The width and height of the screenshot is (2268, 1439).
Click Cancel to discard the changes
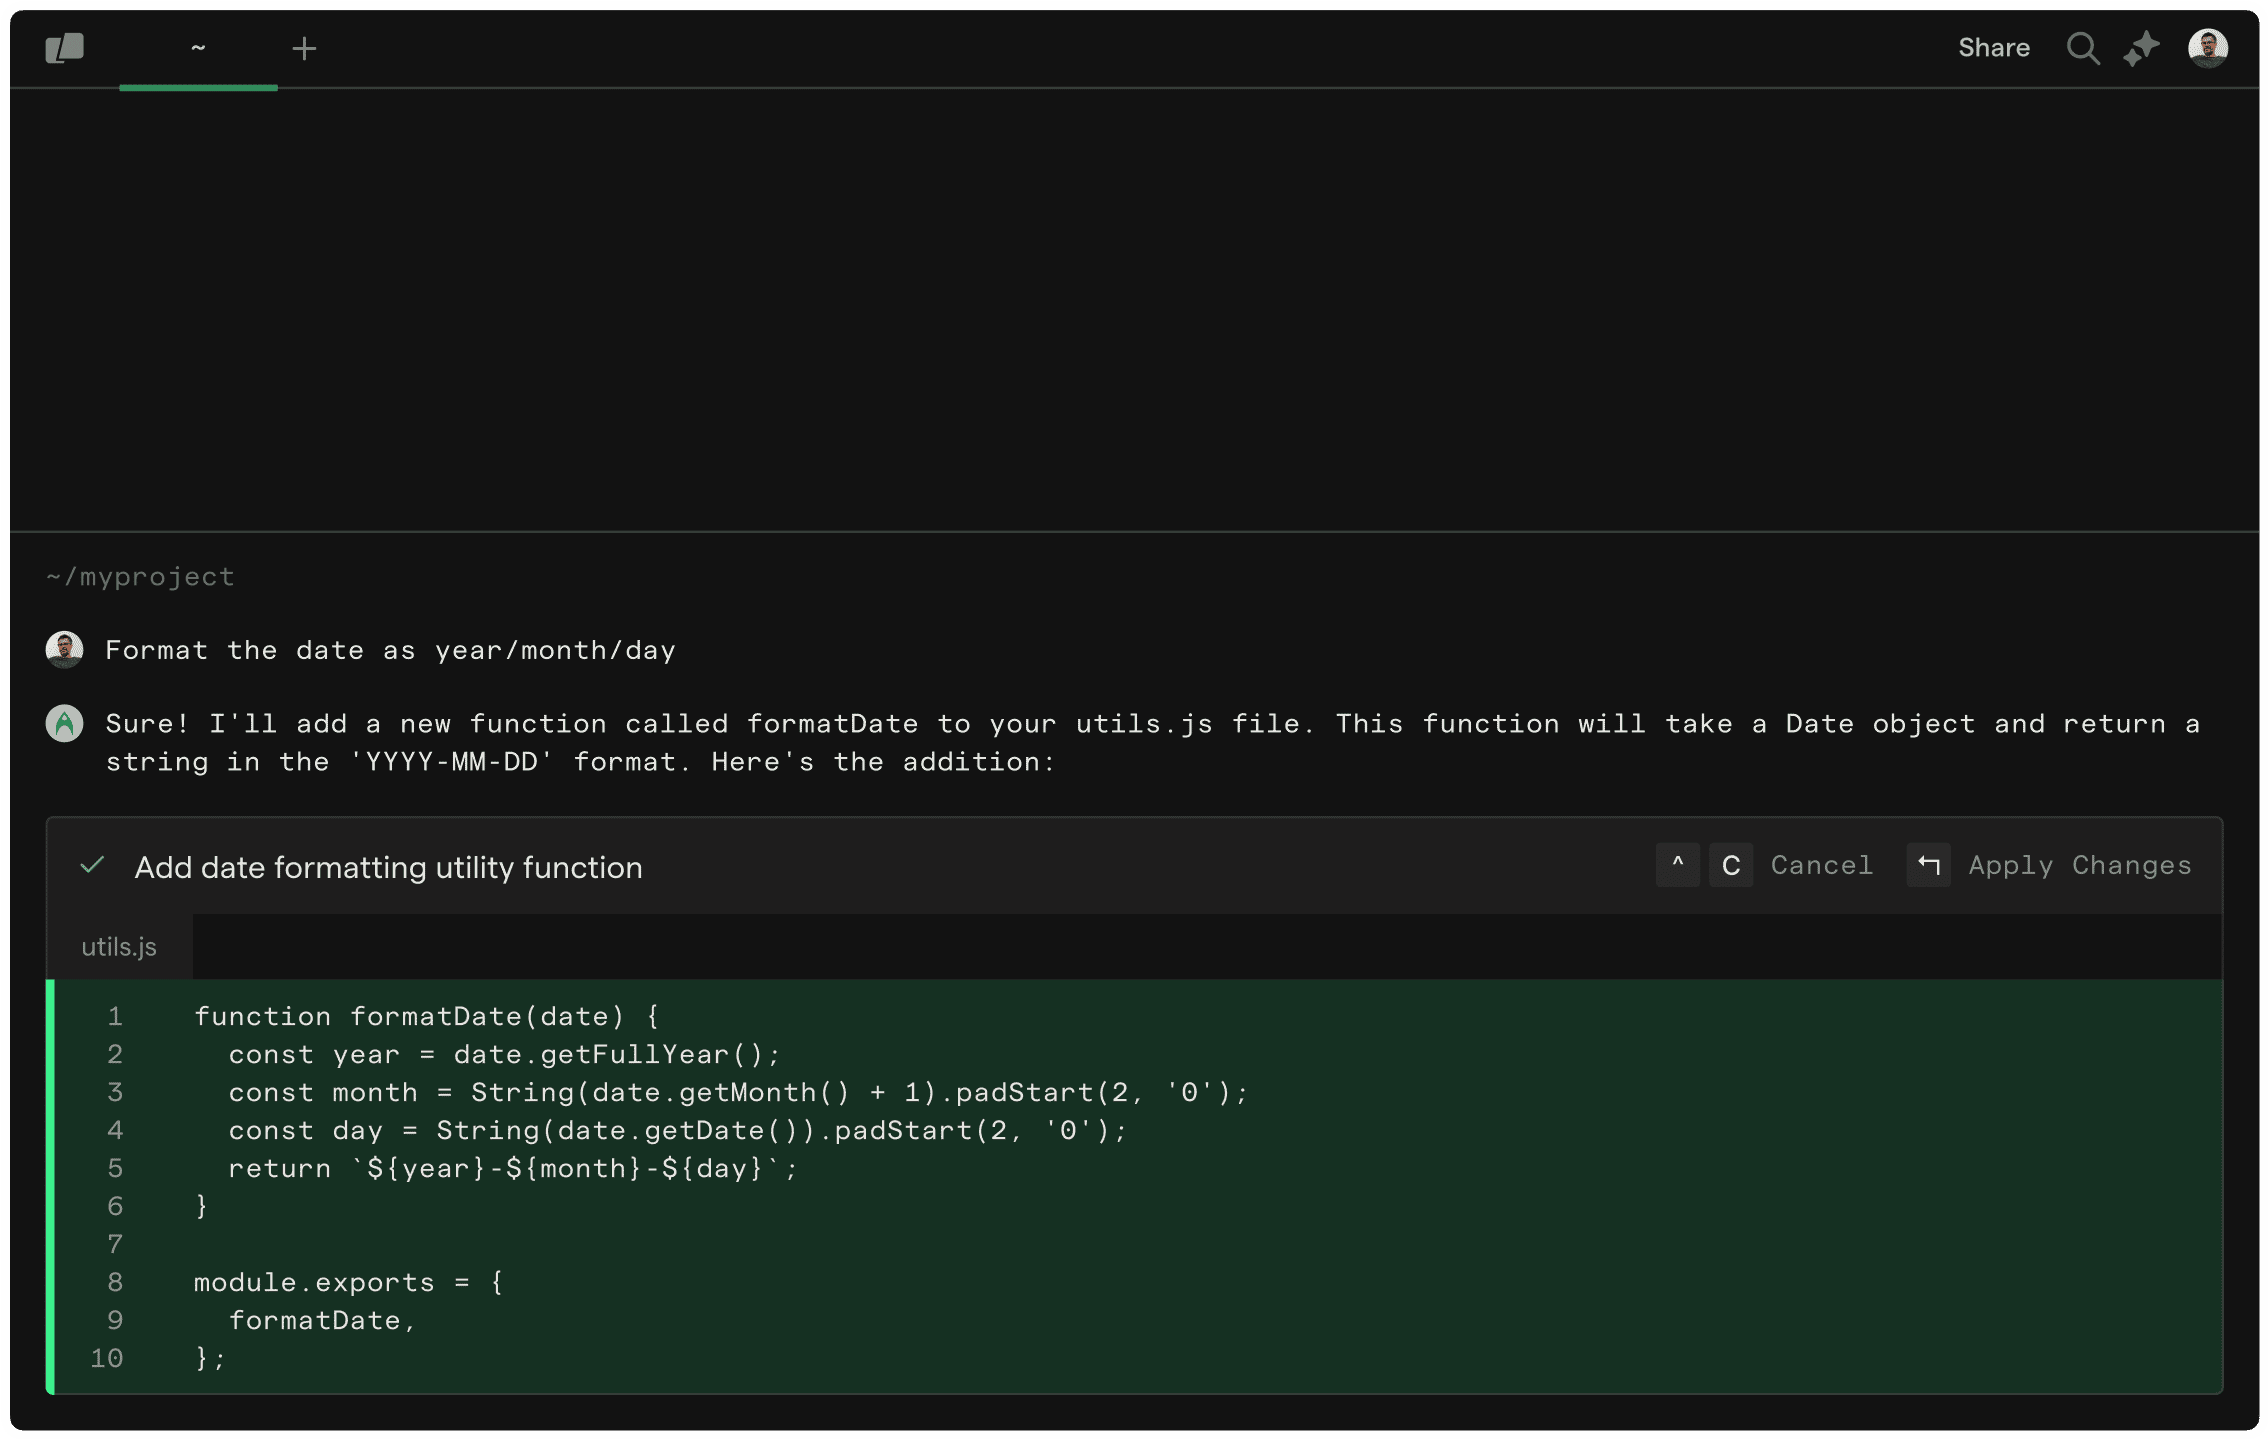point(1821,865)
